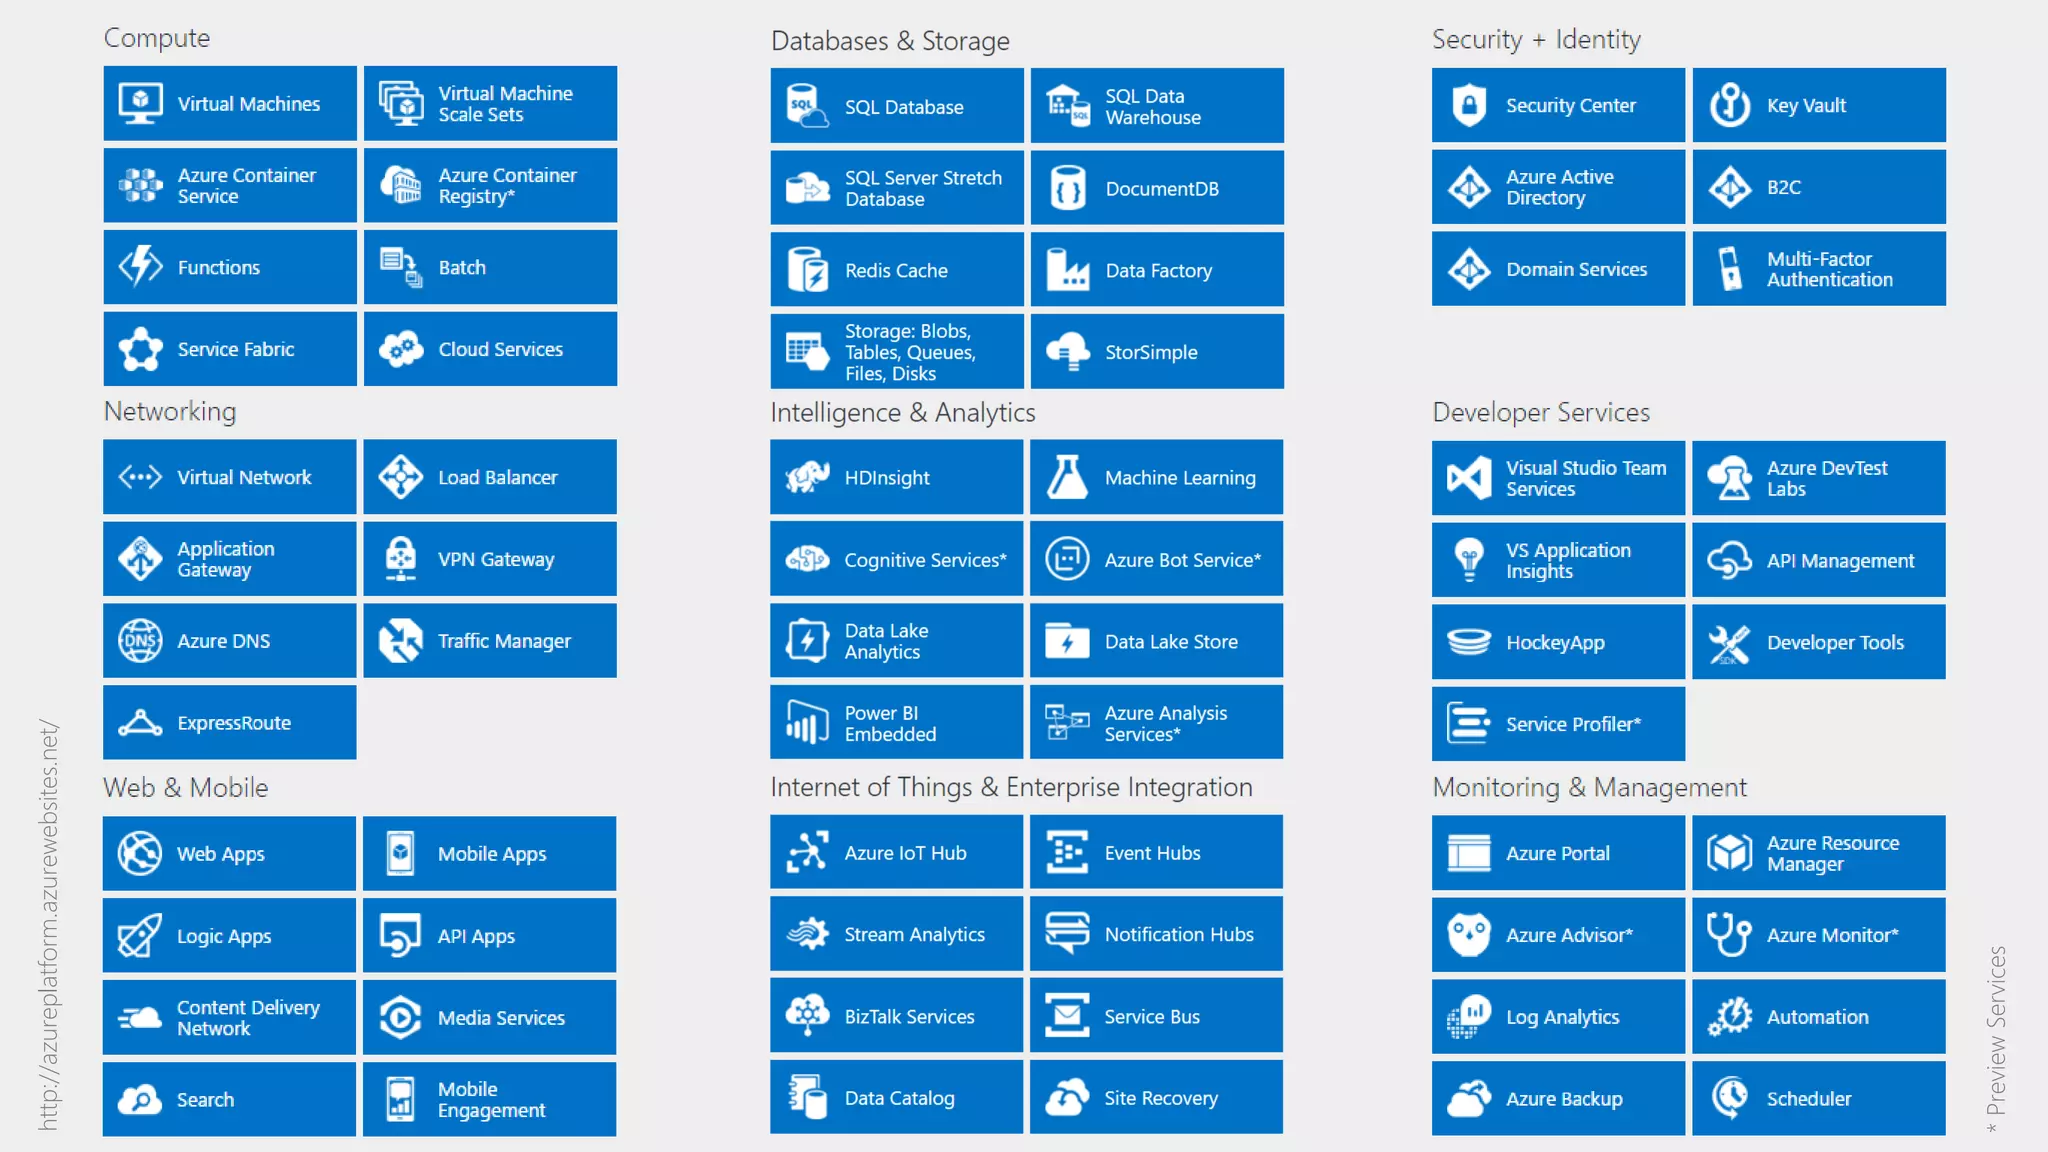Click the HDInsight elephant icon
Viewport: 2048px width, 1152px height.
tap(807, 477)
